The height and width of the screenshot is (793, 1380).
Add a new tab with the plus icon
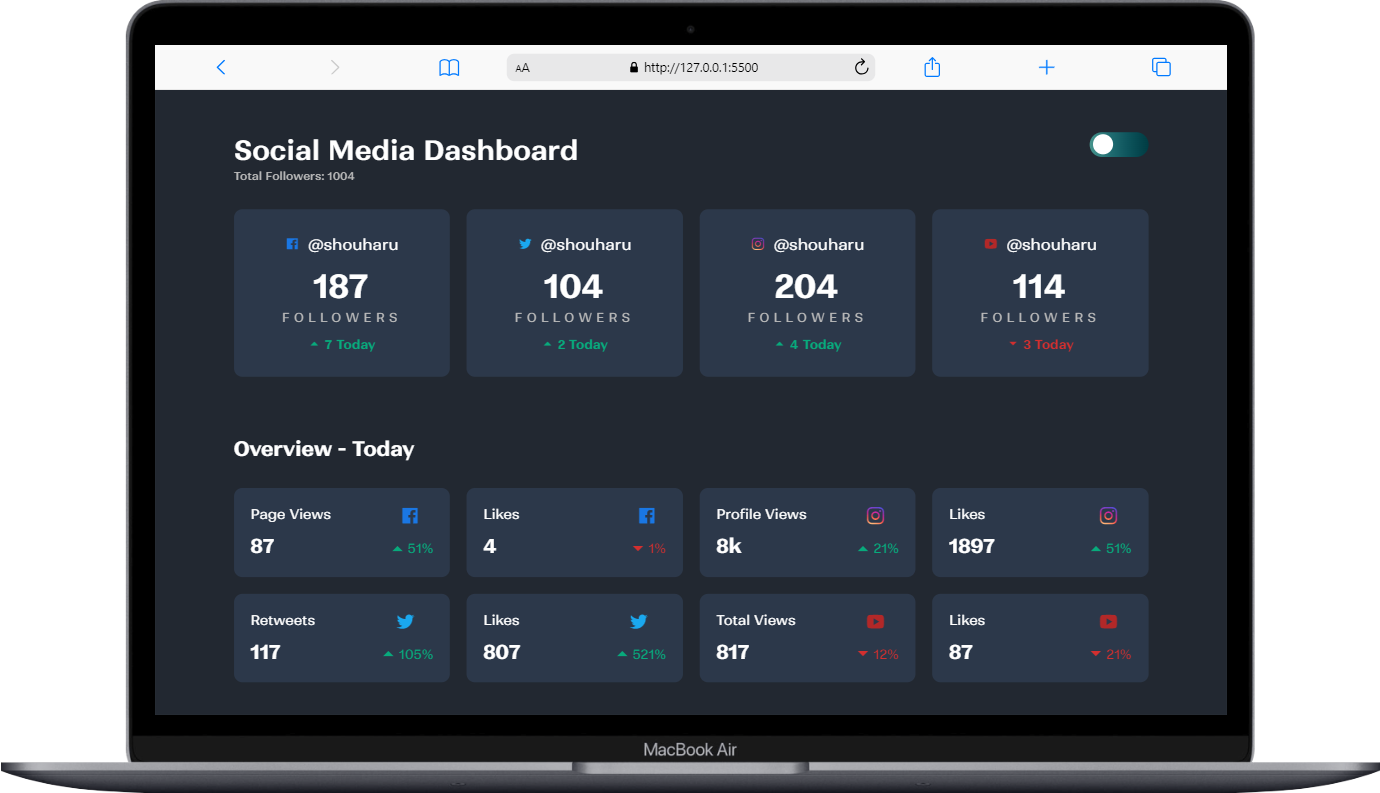(x=1046, y=67)
